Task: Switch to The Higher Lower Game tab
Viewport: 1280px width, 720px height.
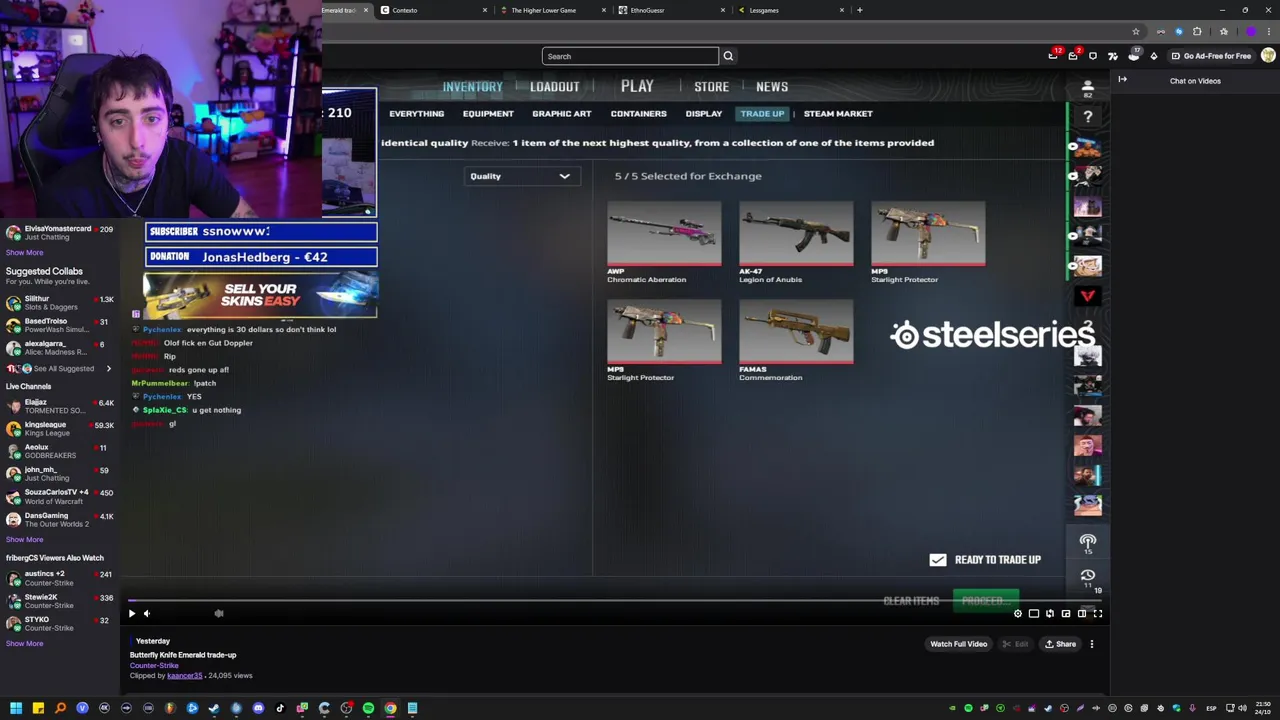Action: point(553,10)
